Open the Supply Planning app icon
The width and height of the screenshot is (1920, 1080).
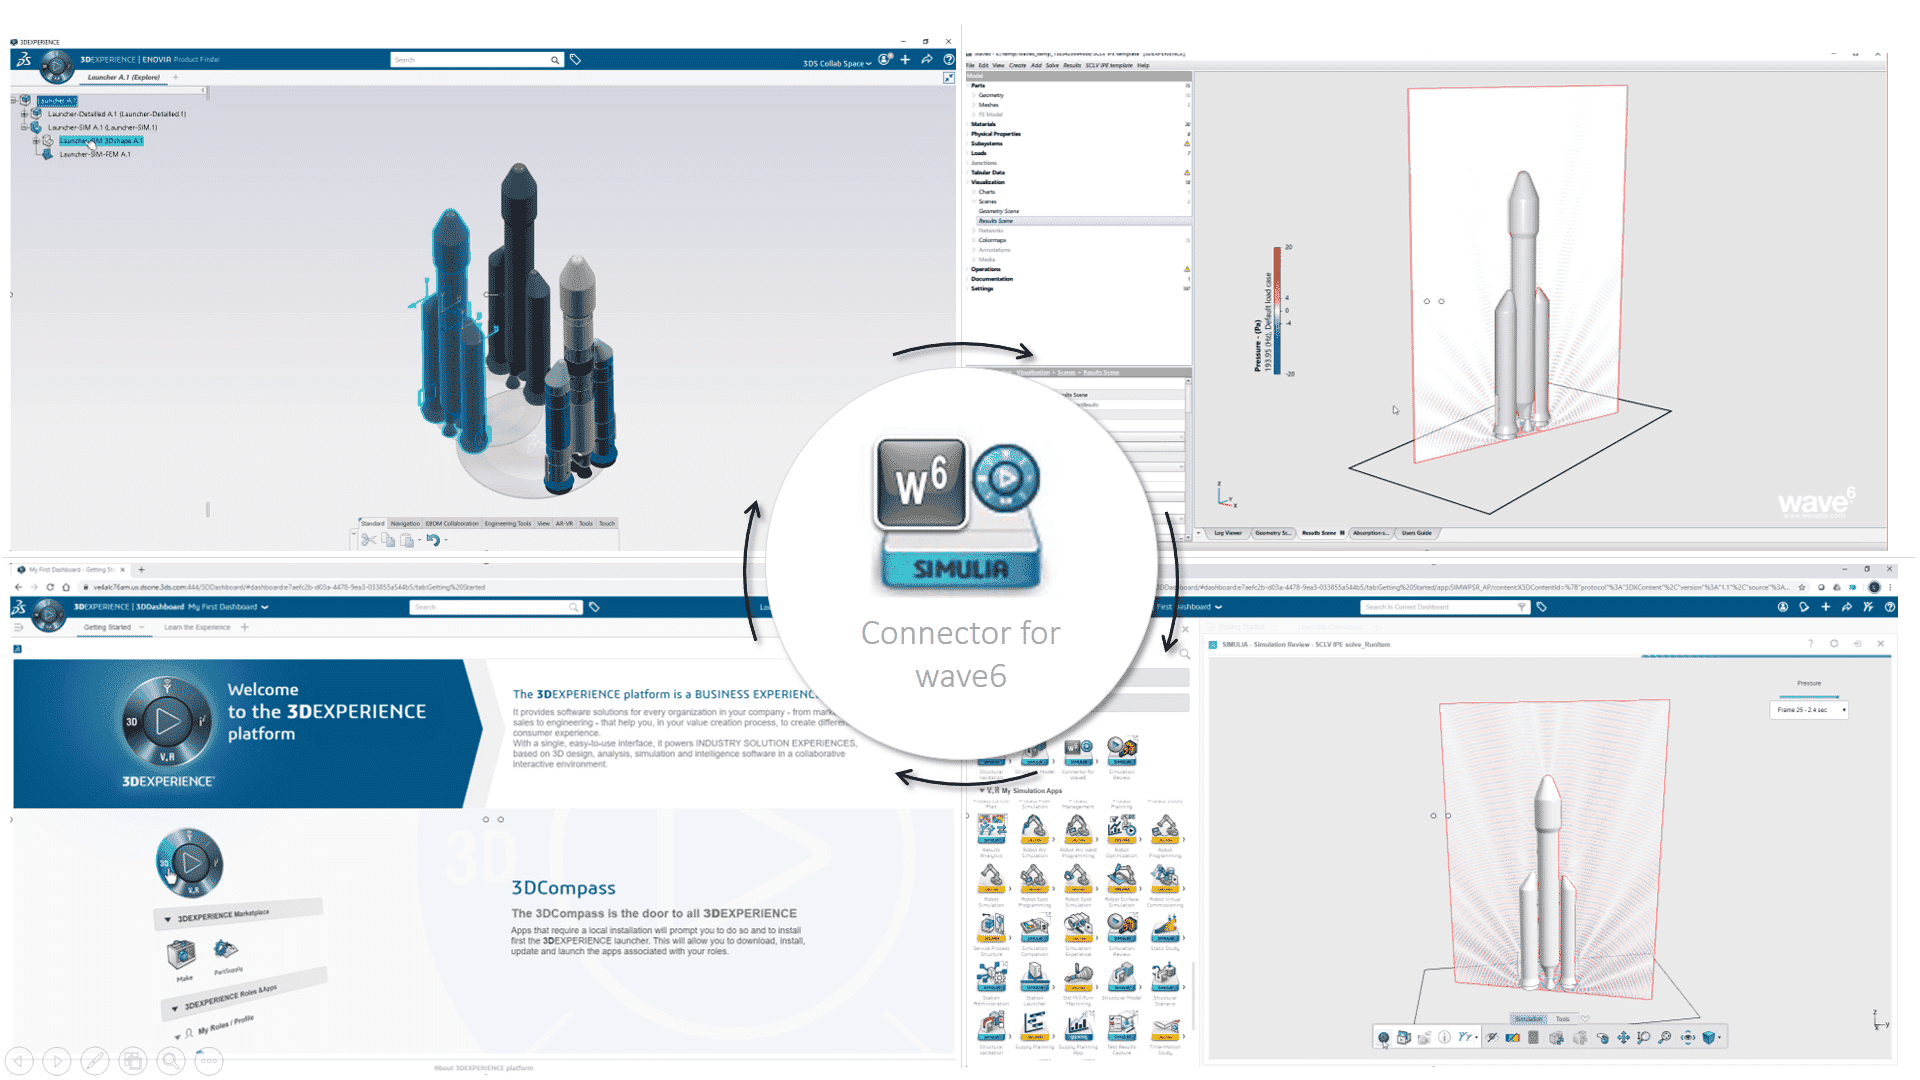click(1034, 1026)
